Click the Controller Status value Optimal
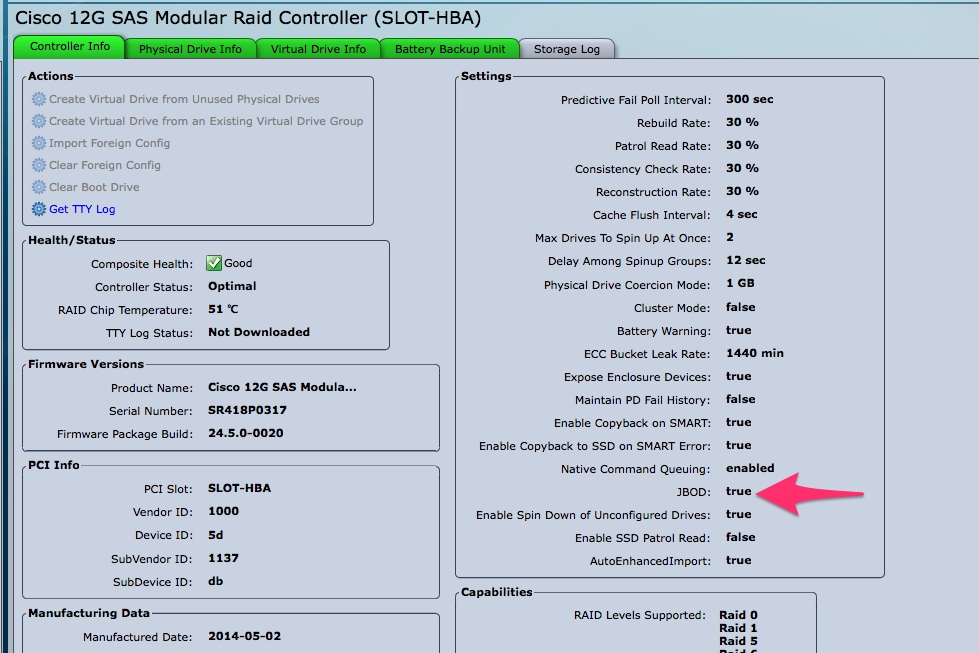979x653 pixels. point(232,286)
